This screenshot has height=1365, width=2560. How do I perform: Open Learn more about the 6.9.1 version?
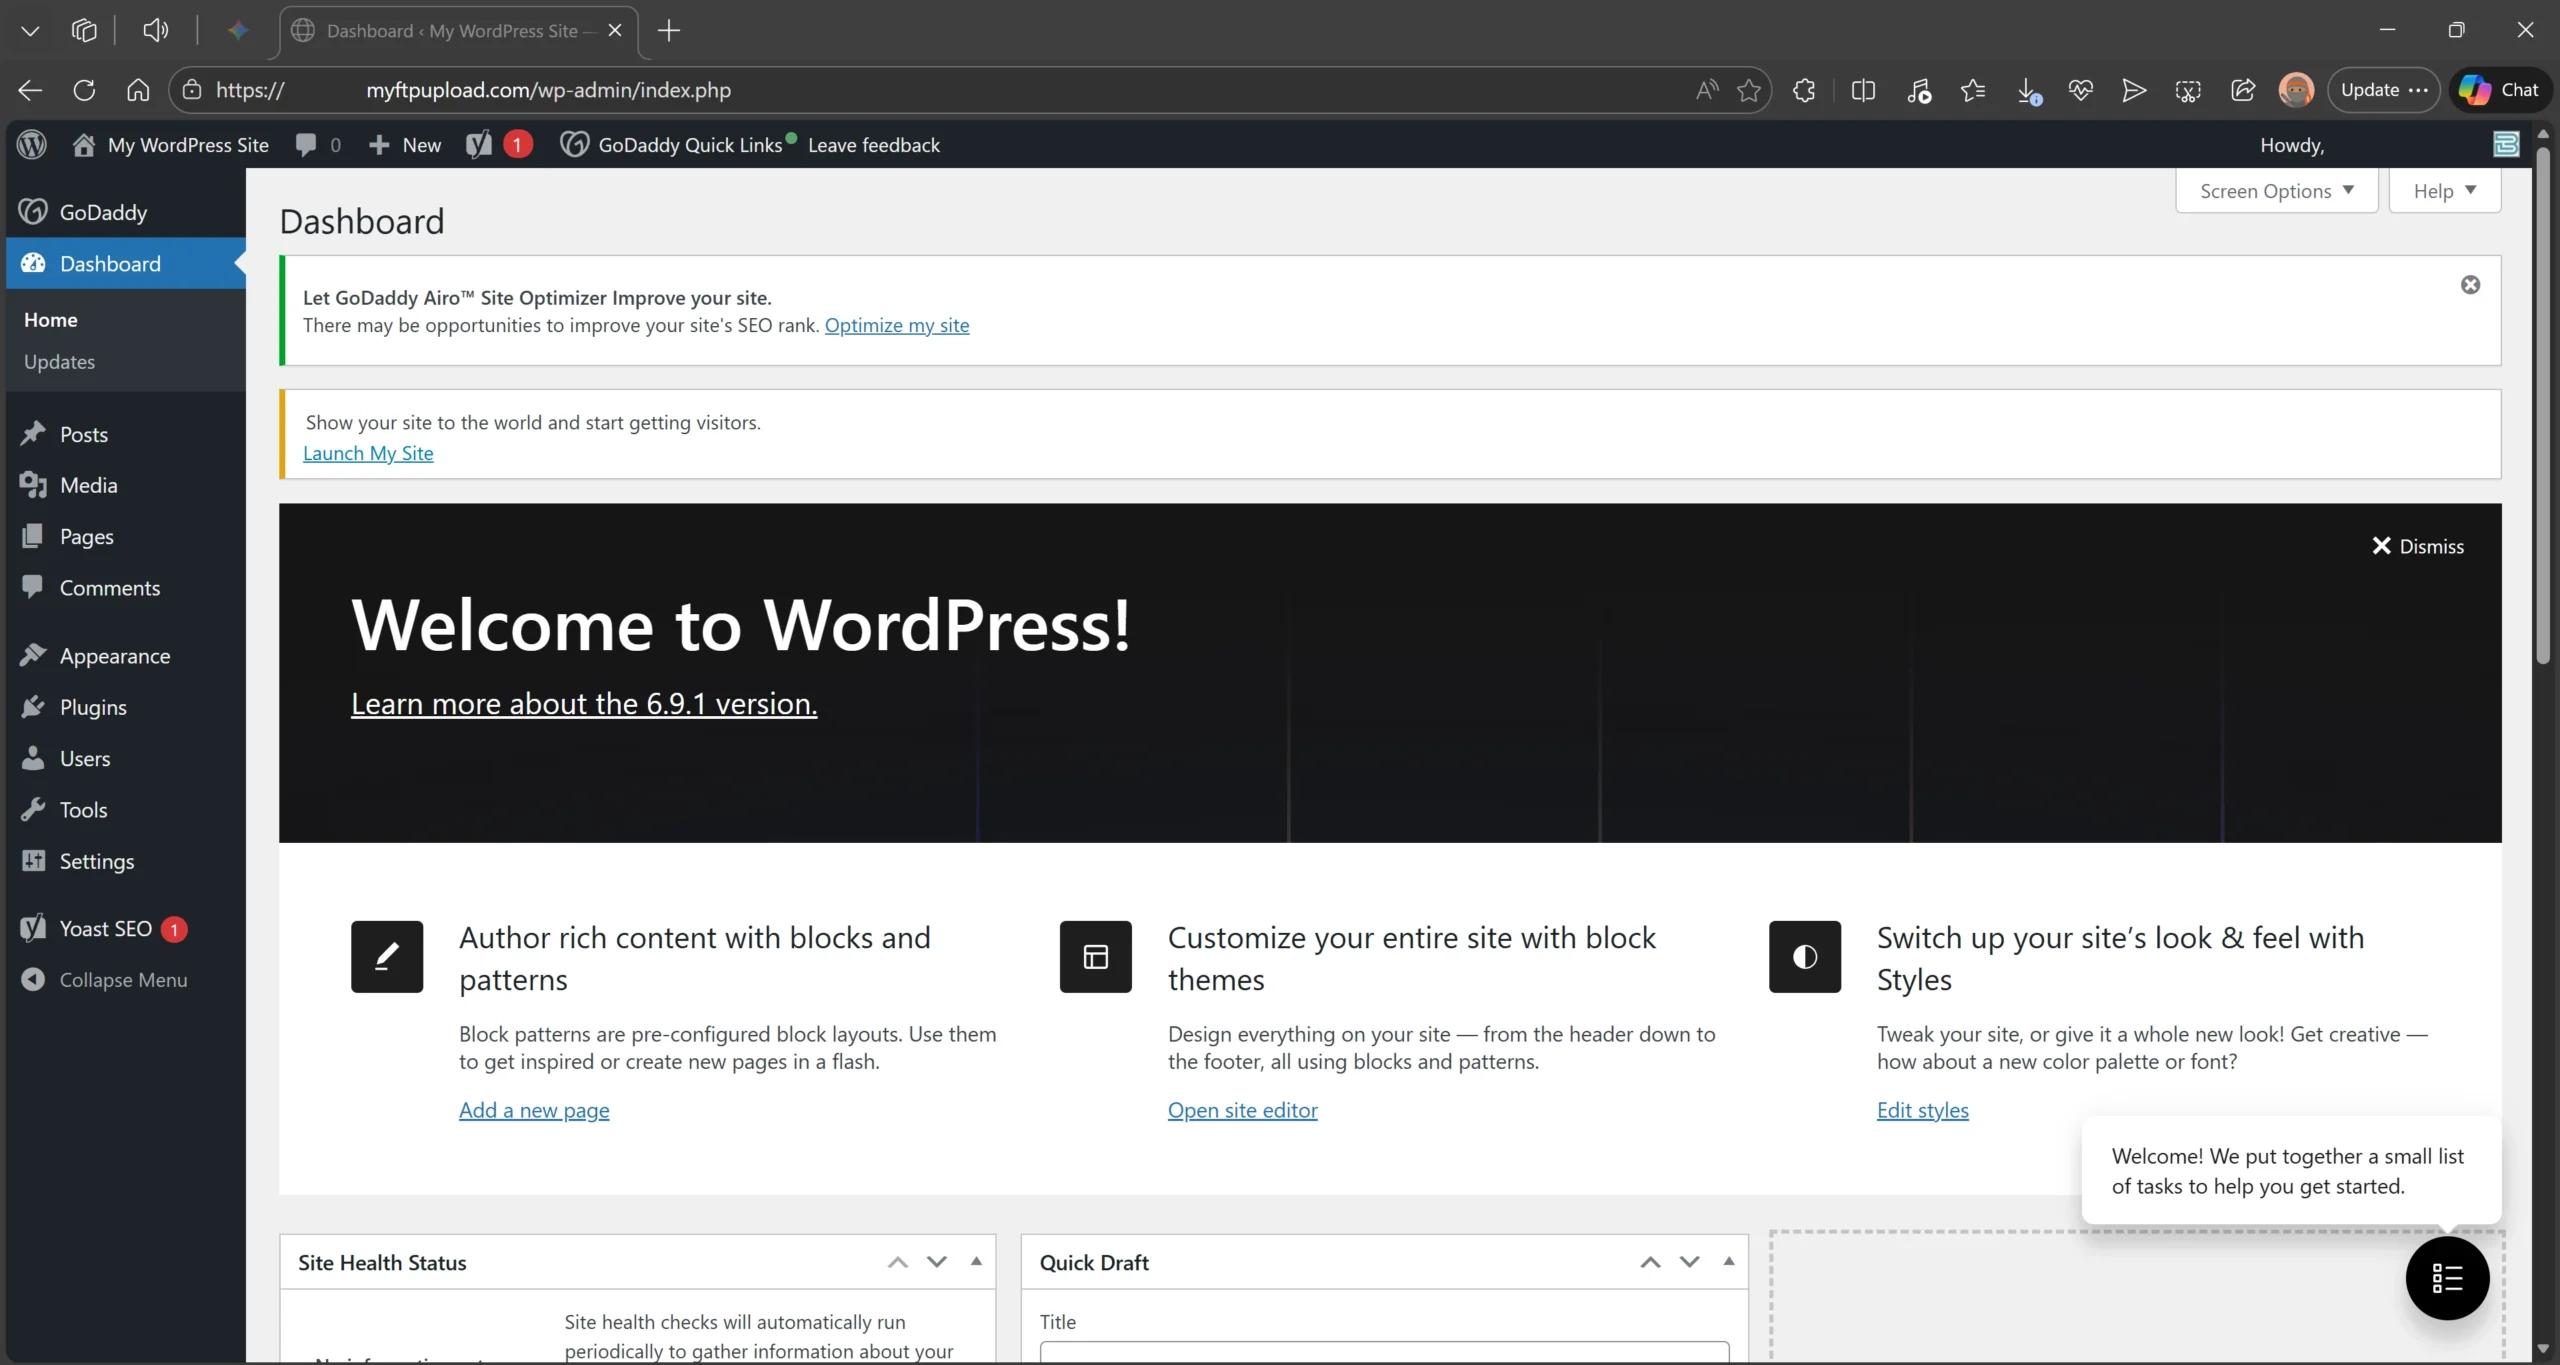click(x=584, y=704)
